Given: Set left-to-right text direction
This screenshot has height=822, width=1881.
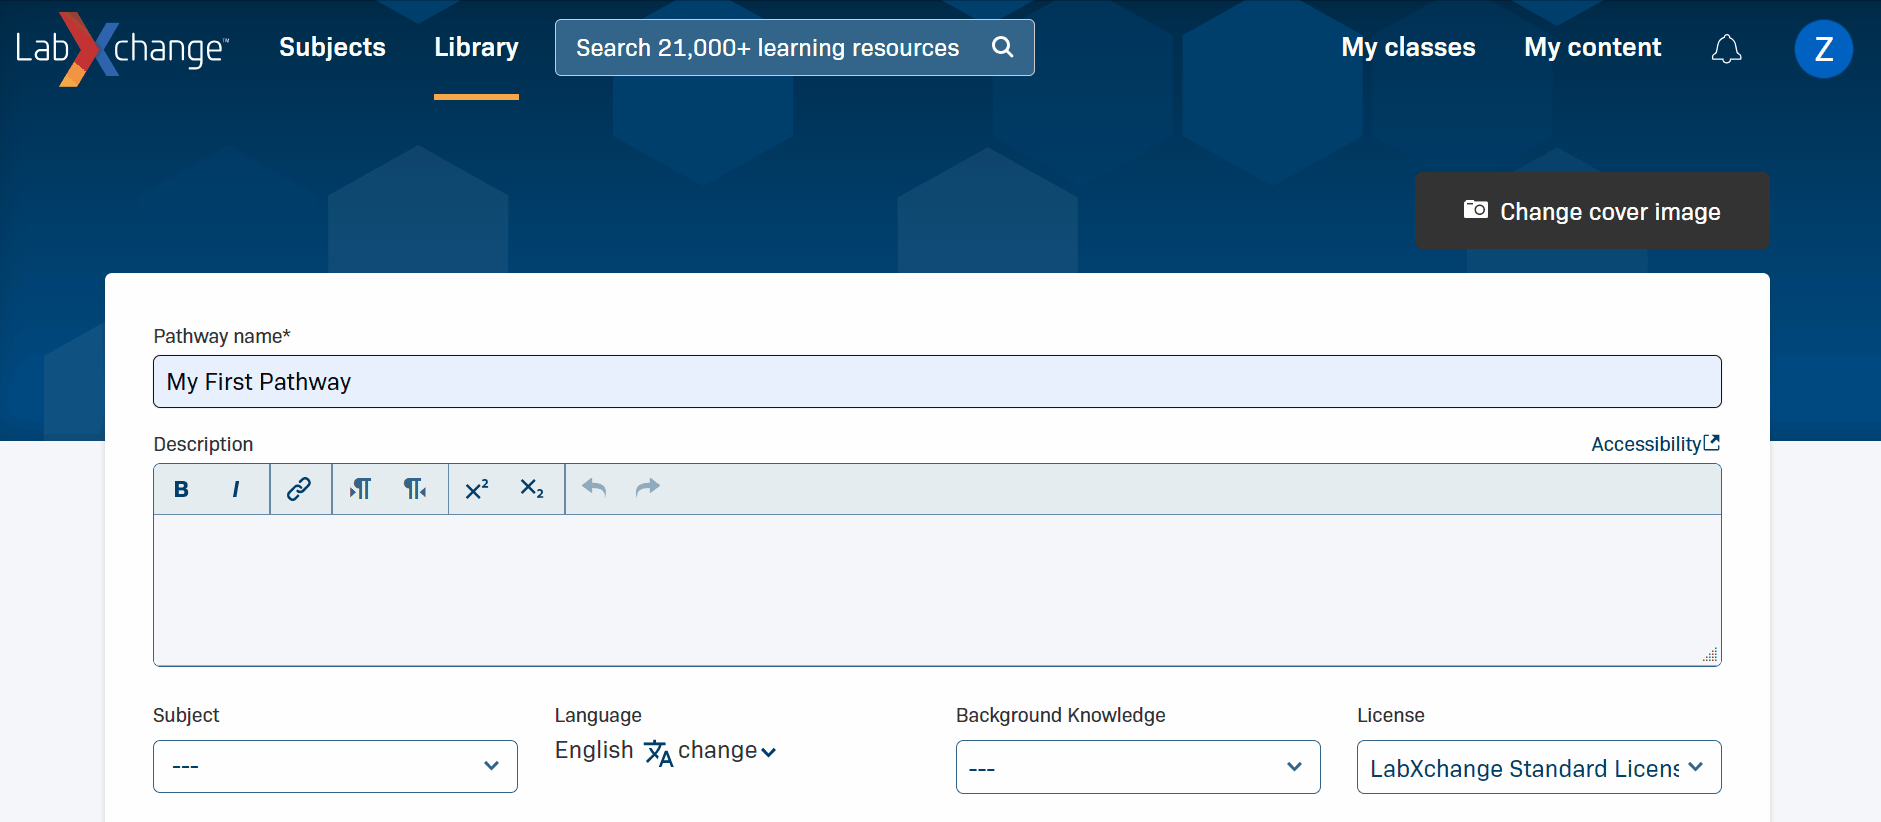Looking at the screenshot, I should tap(361, 489).
